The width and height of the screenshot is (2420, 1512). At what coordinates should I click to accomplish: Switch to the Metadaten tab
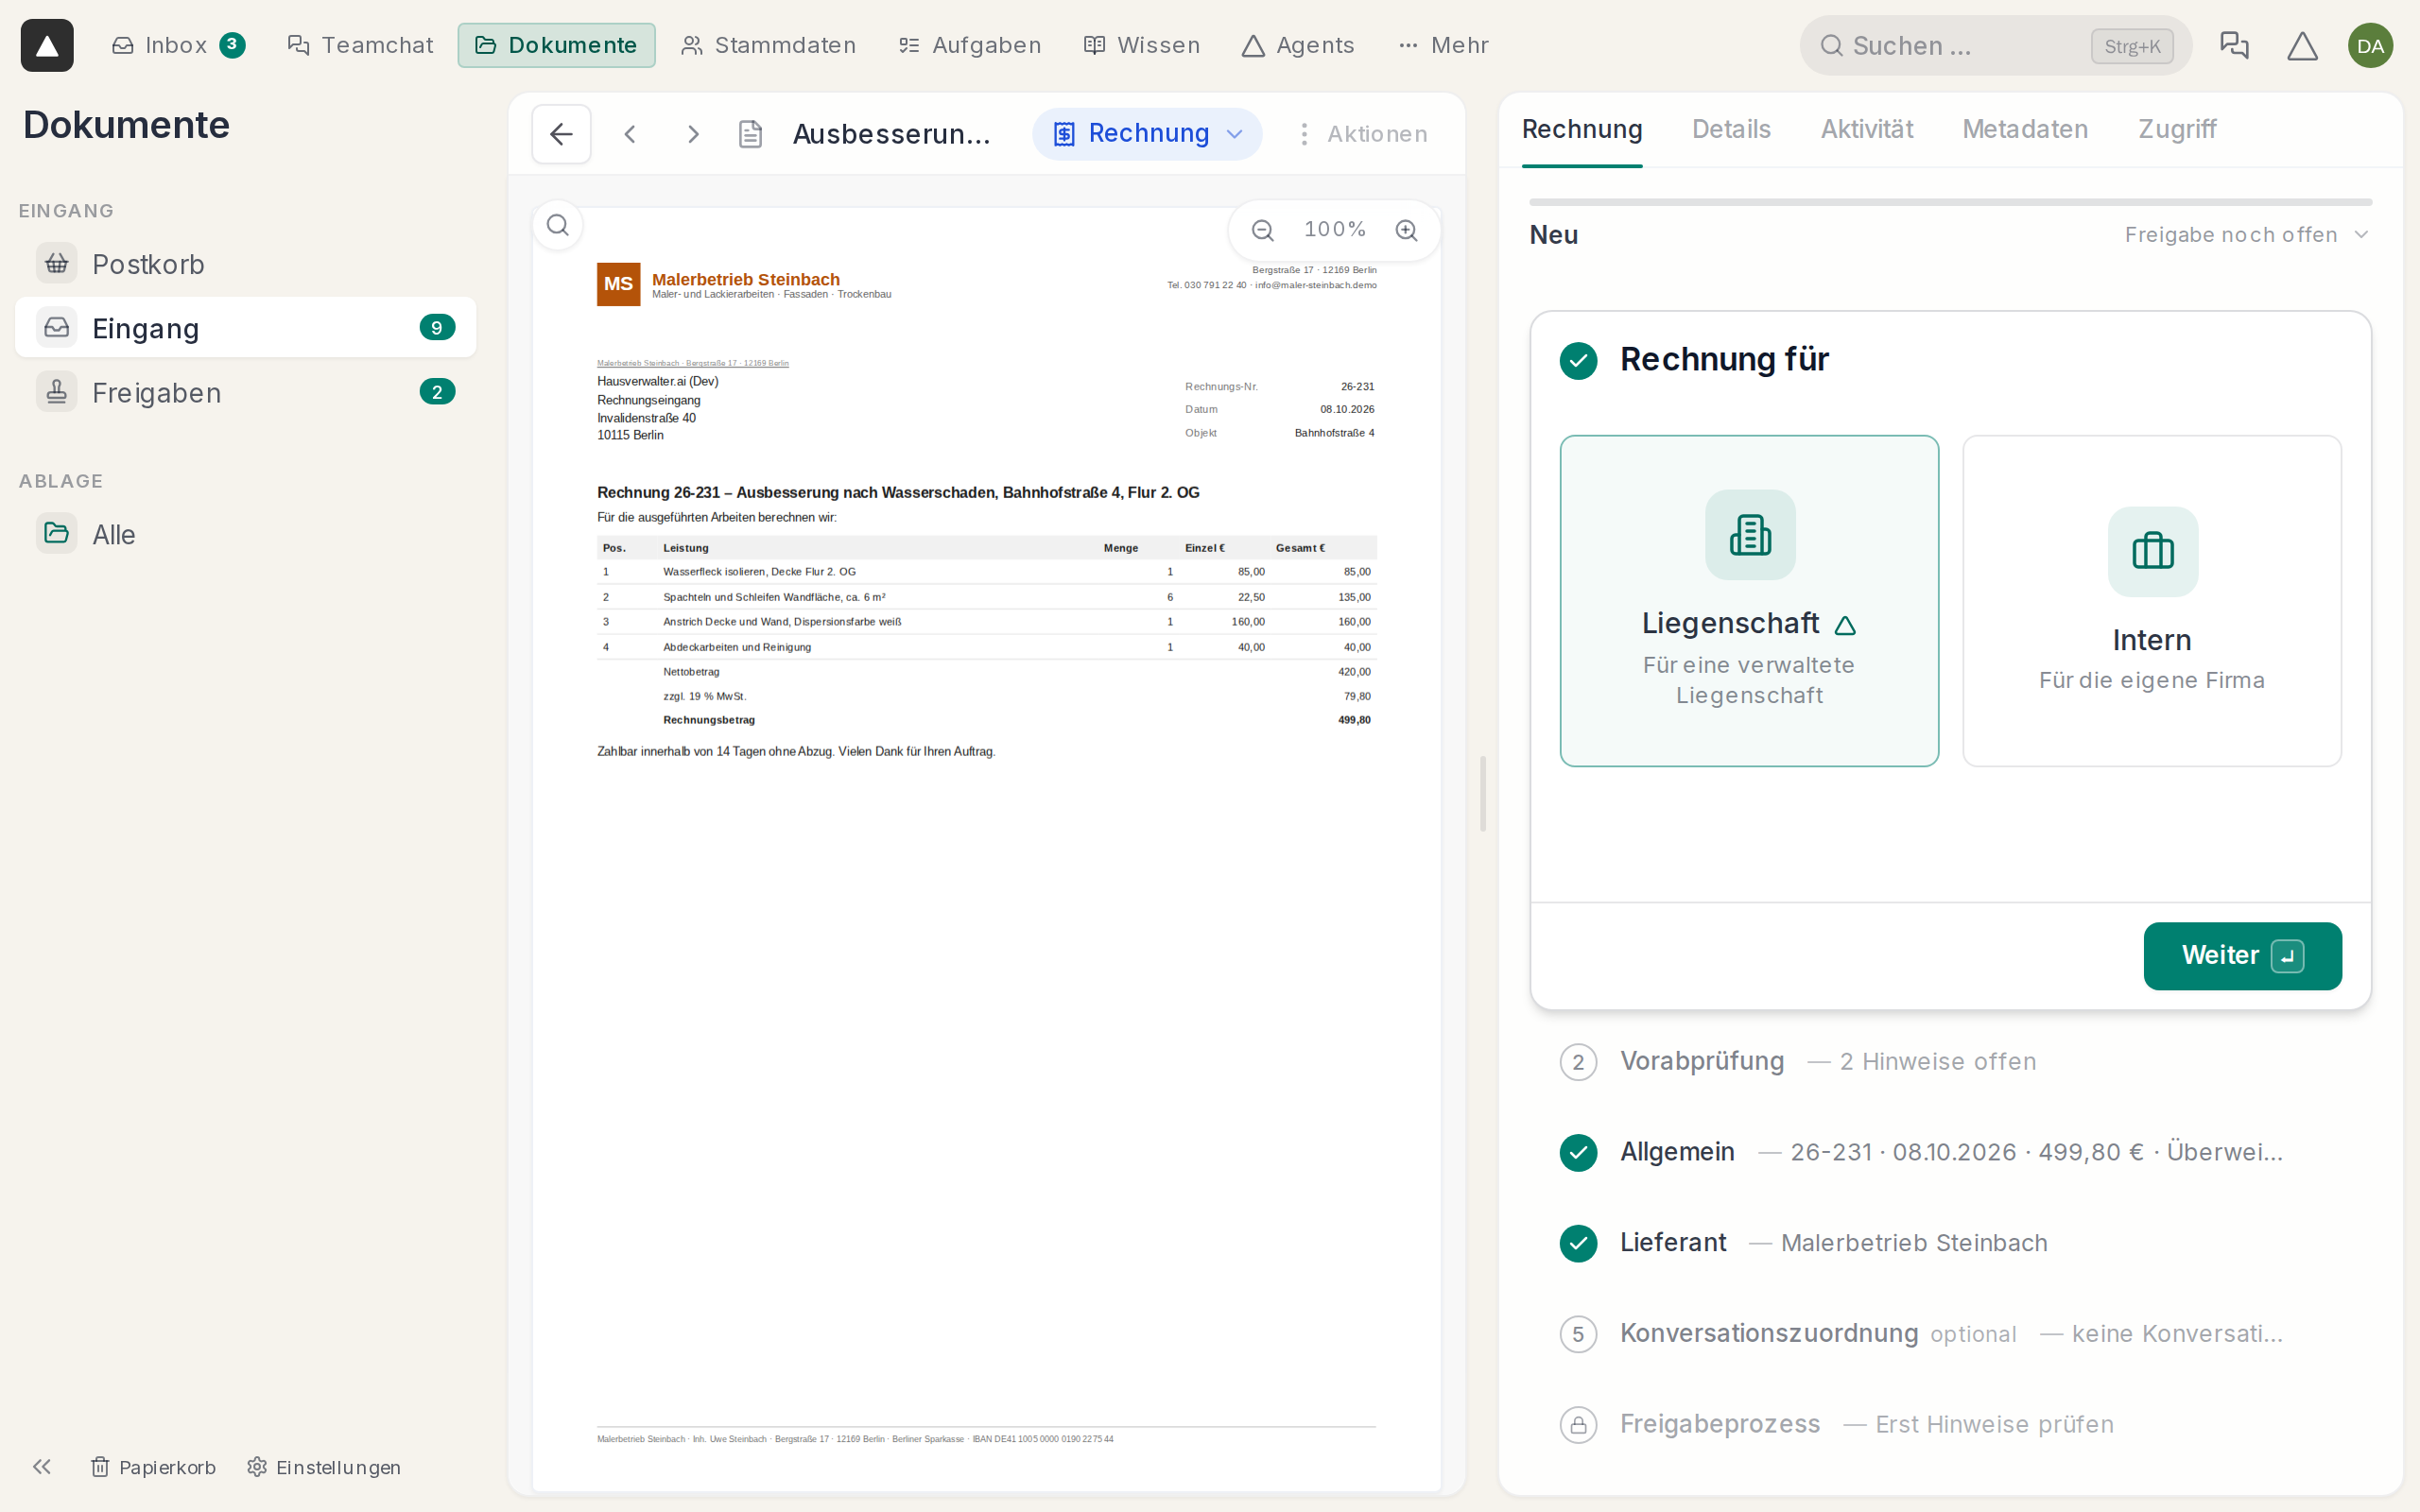[2024, 129]
